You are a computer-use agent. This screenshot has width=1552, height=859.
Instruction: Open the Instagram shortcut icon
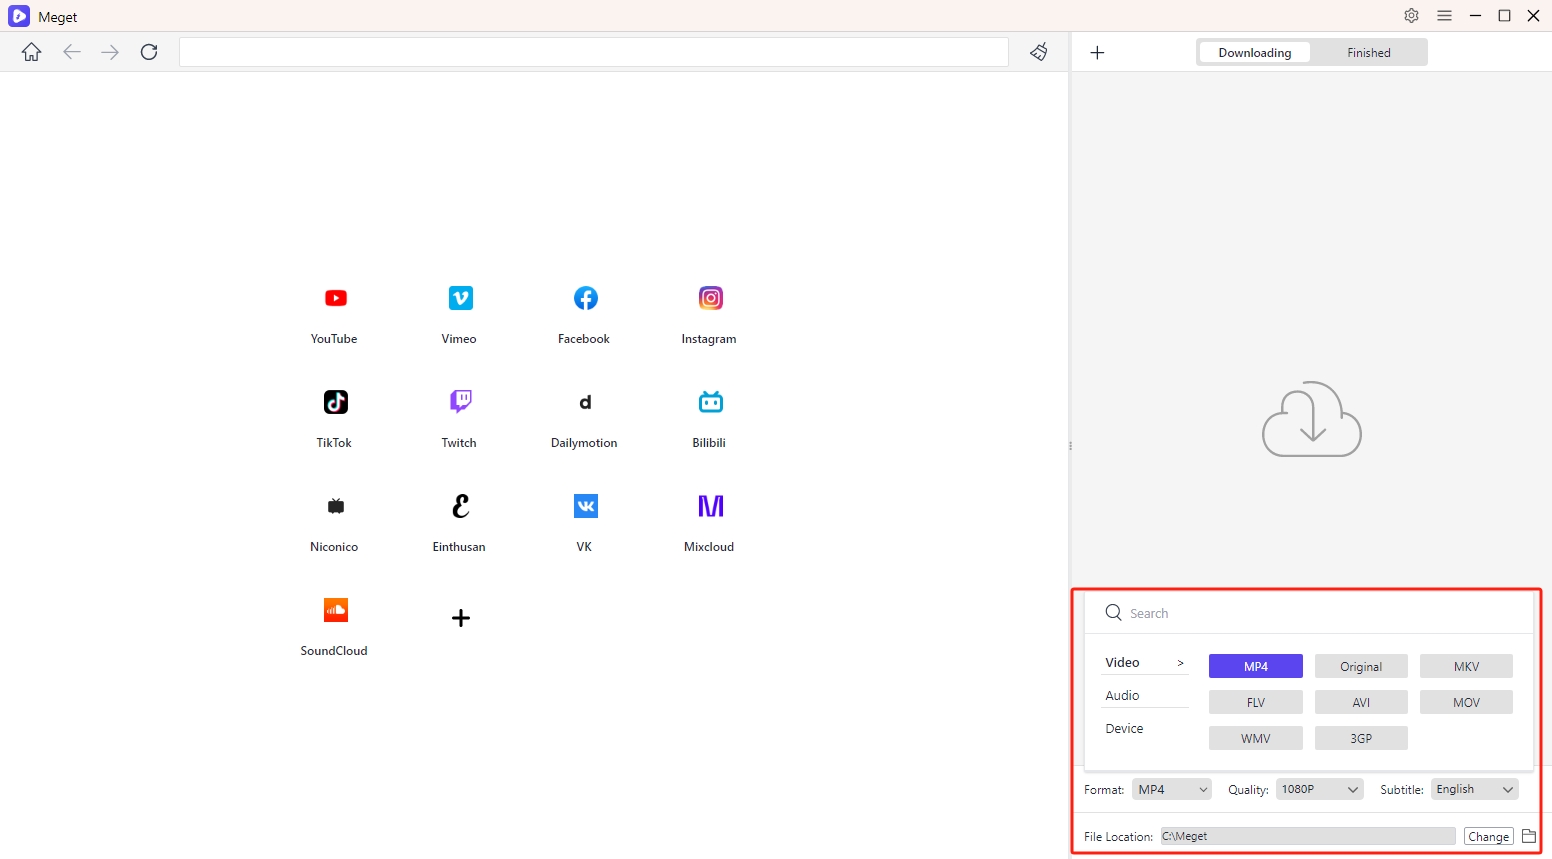[711, 298]
